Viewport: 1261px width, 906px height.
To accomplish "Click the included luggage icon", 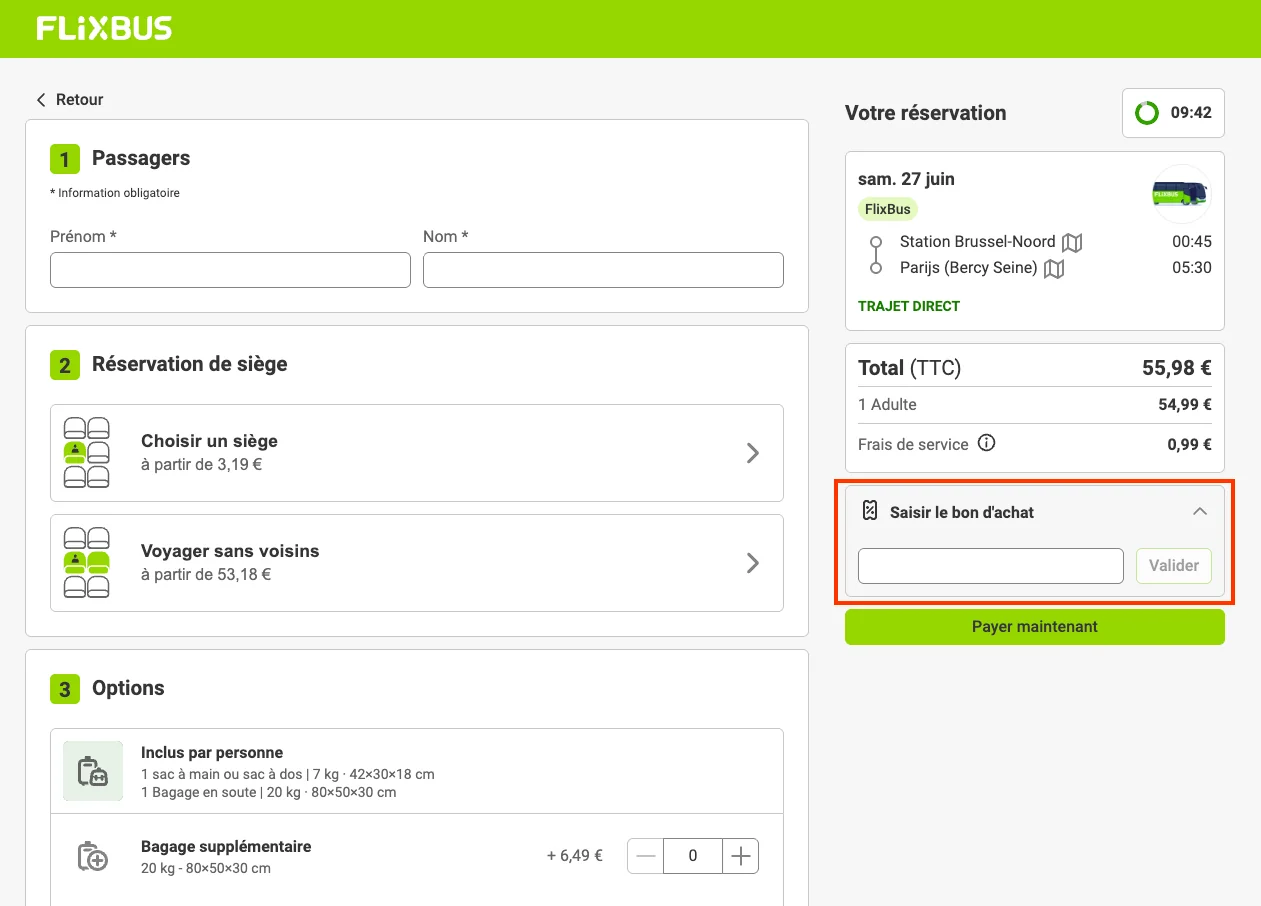I will [x=93, y=771].
